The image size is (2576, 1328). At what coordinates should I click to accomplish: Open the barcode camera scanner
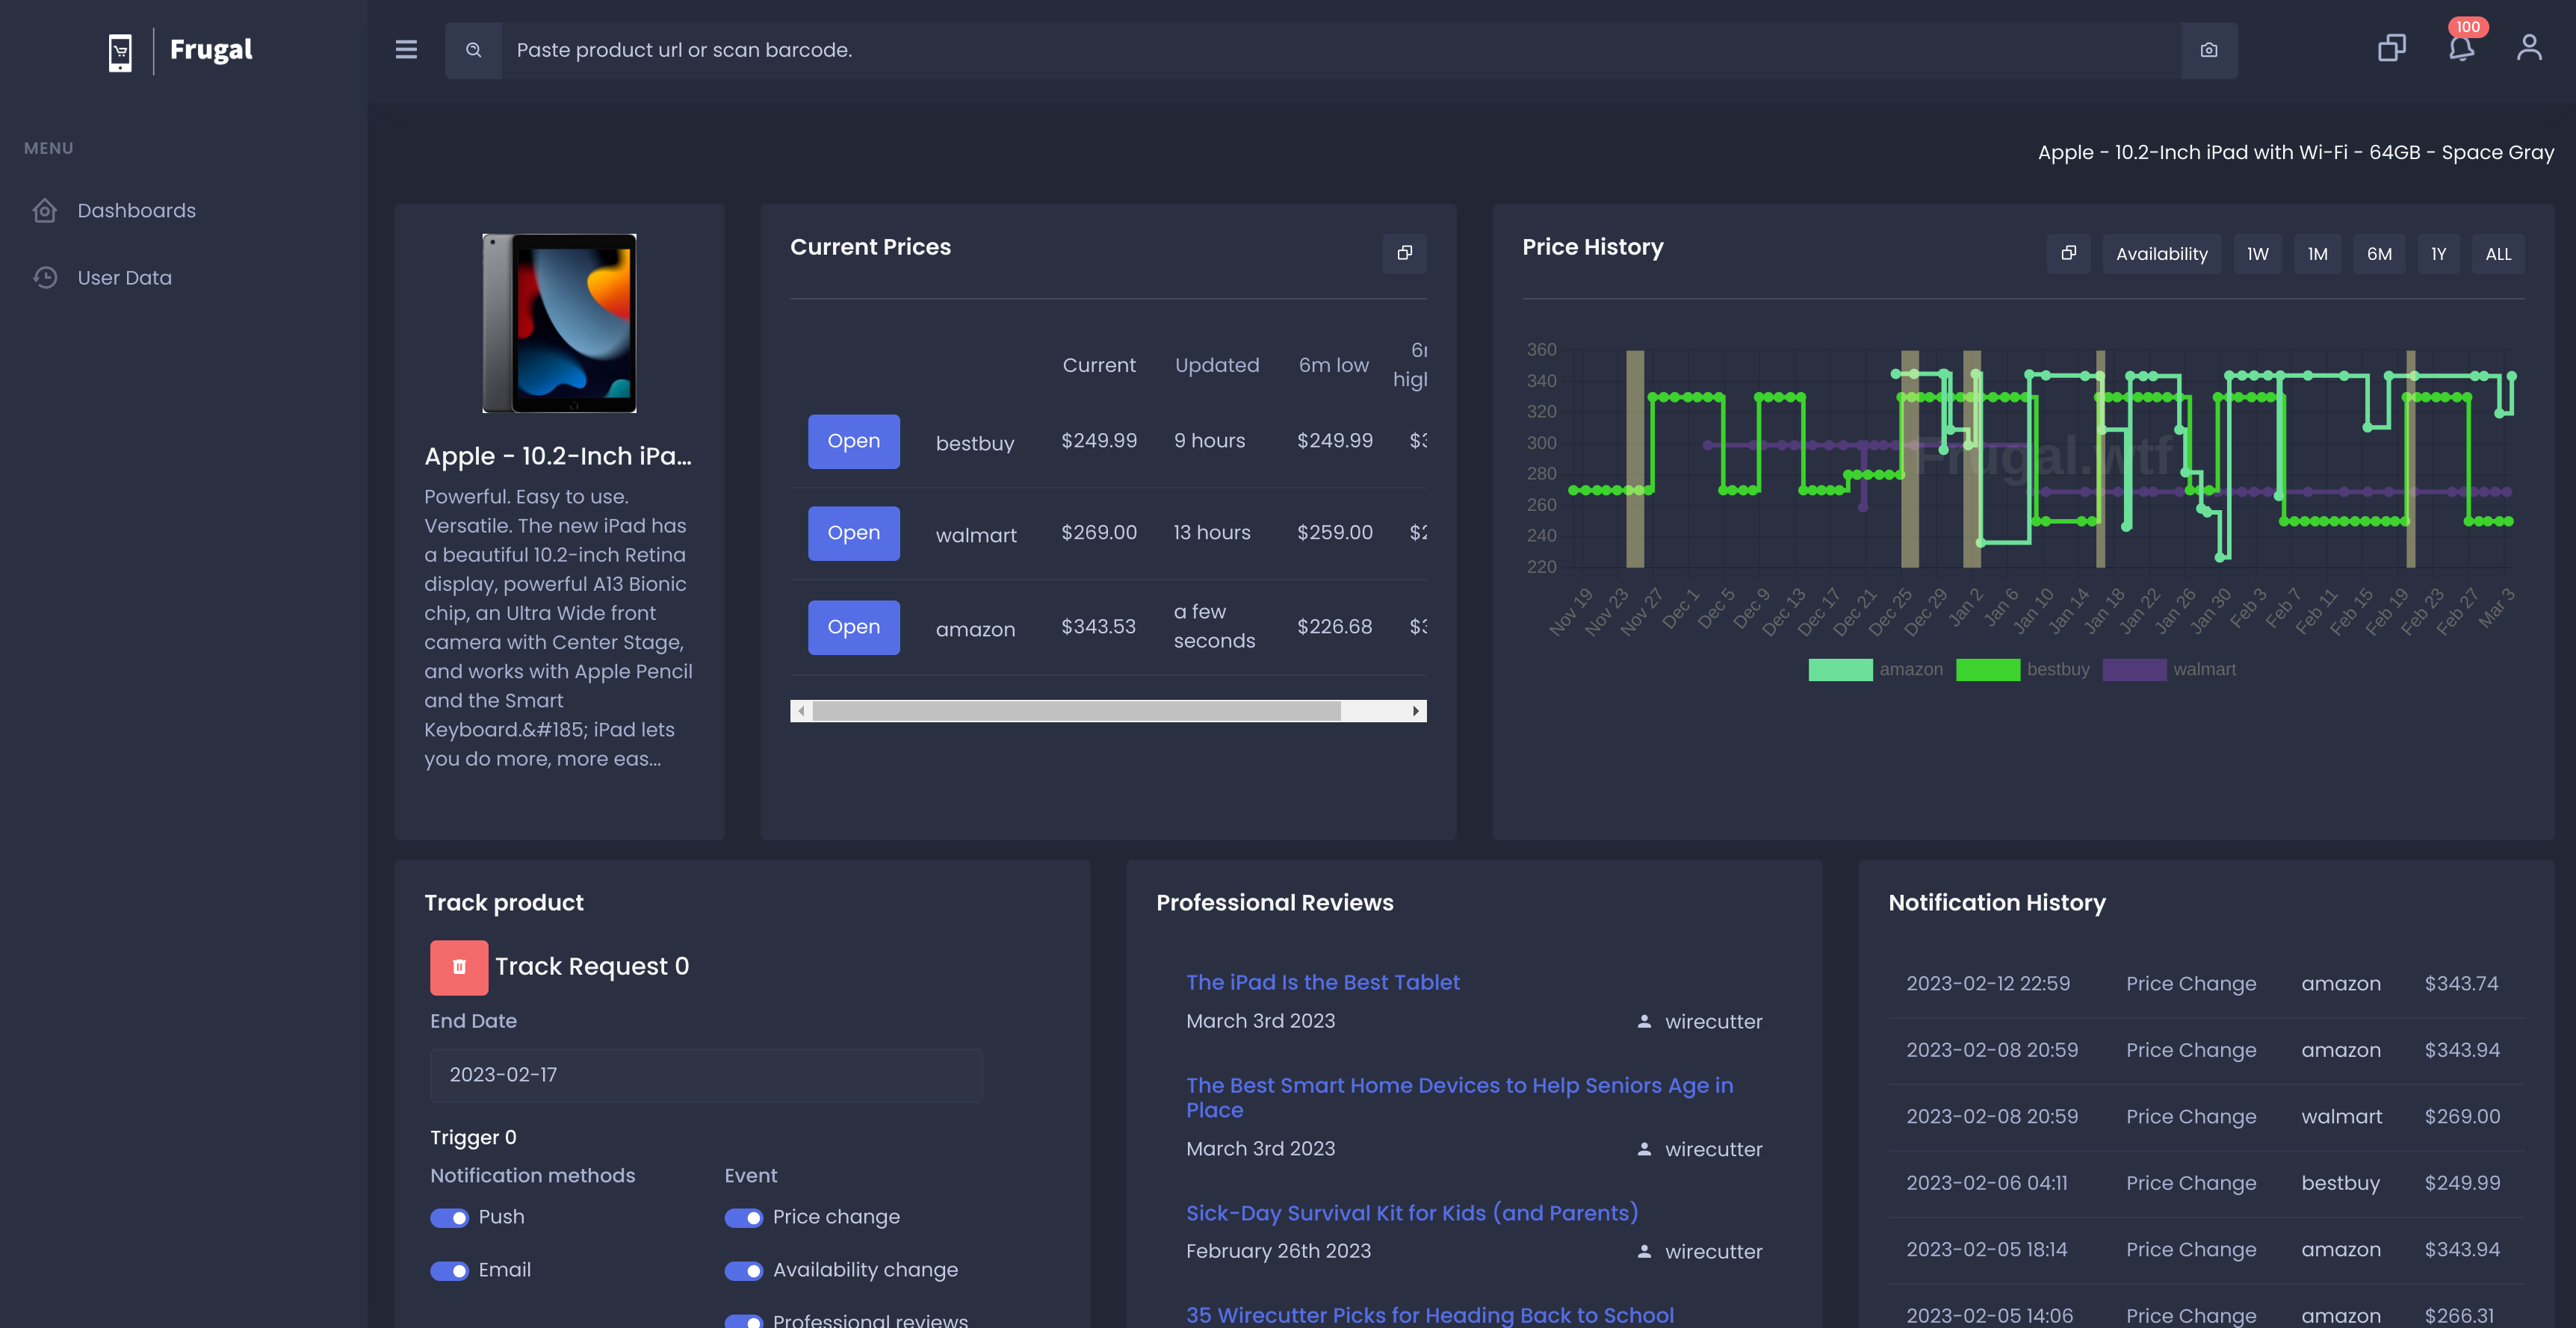pos(2209,50)
